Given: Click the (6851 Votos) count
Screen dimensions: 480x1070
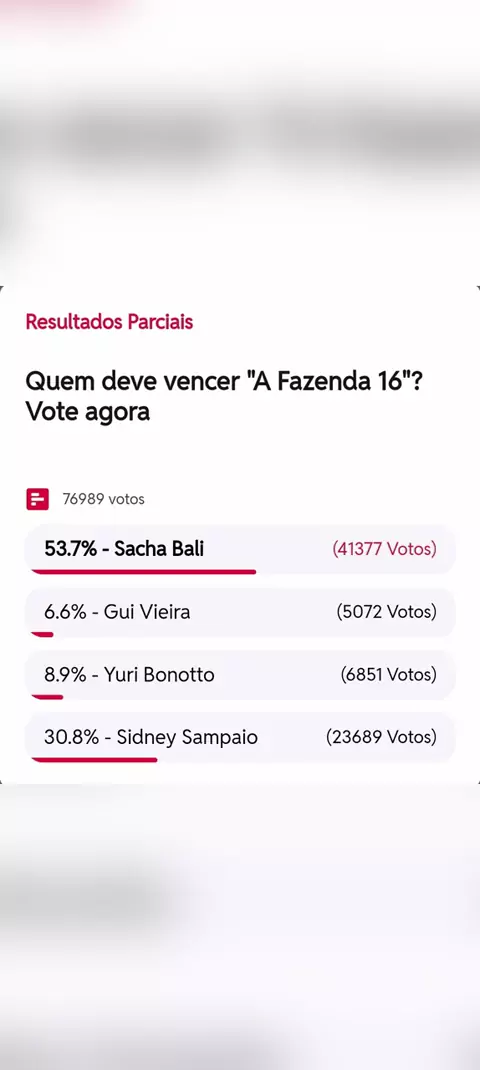Looking at the screenshot, I should click(389, 674).
